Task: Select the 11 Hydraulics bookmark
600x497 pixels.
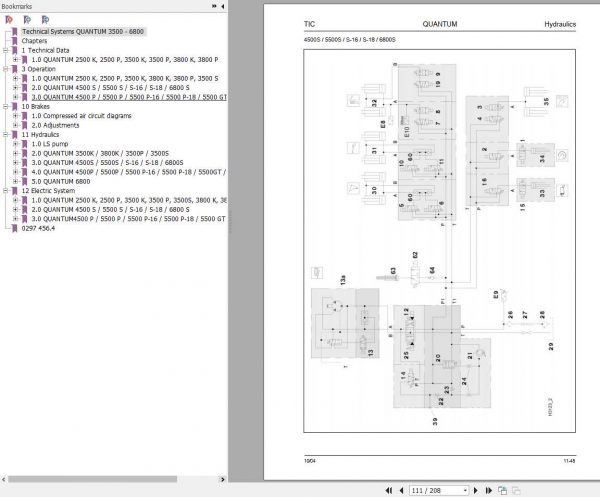Action: (x=40, y=134)
